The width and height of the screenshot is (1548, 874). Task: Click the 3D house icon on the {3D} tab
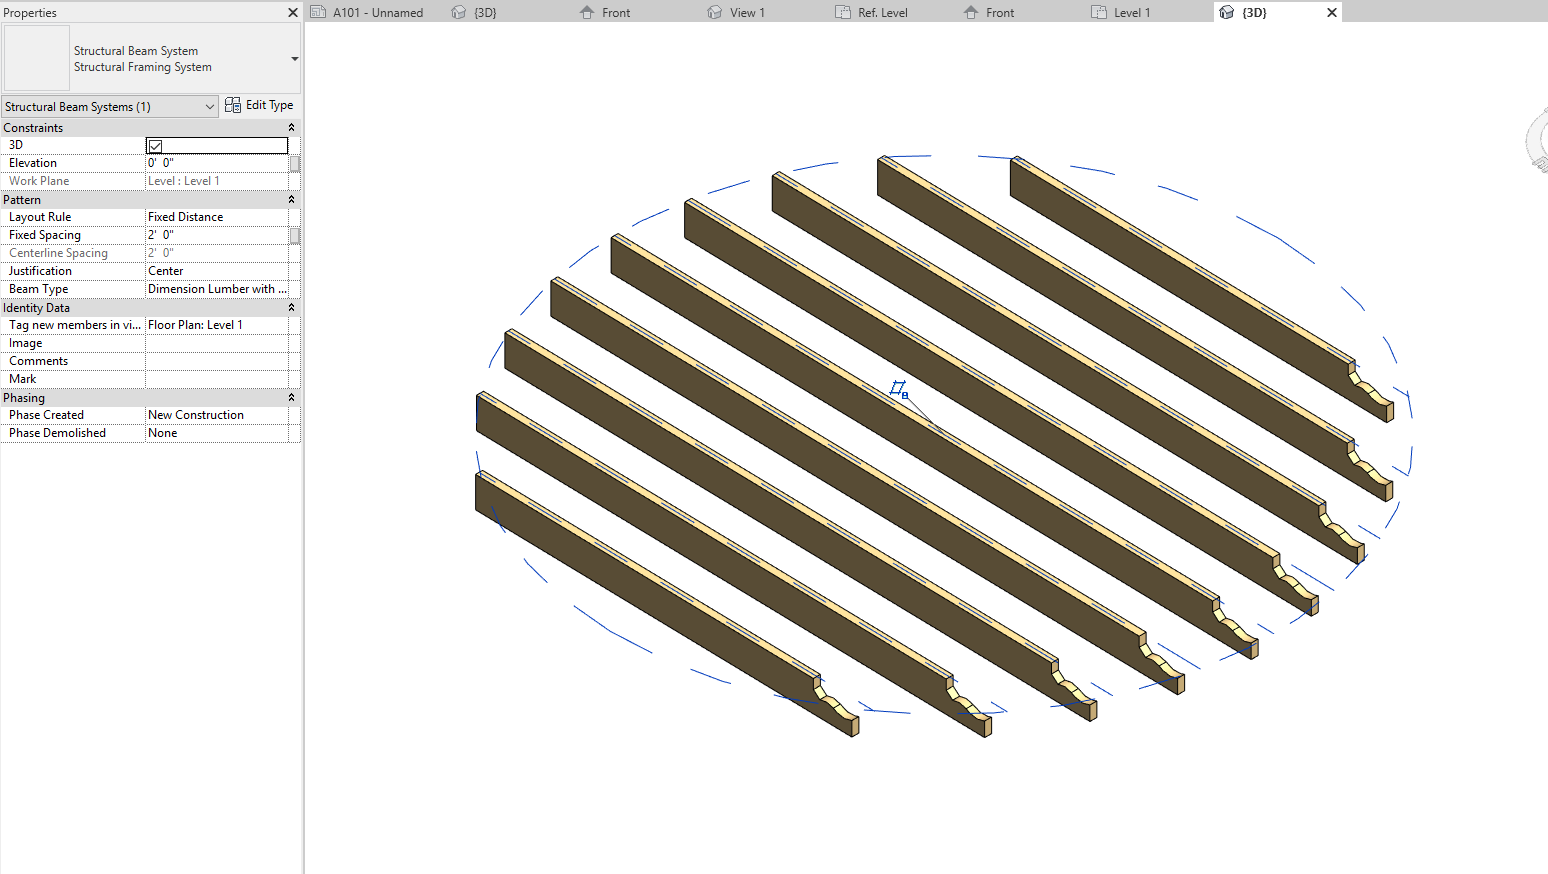point(1227,12)
